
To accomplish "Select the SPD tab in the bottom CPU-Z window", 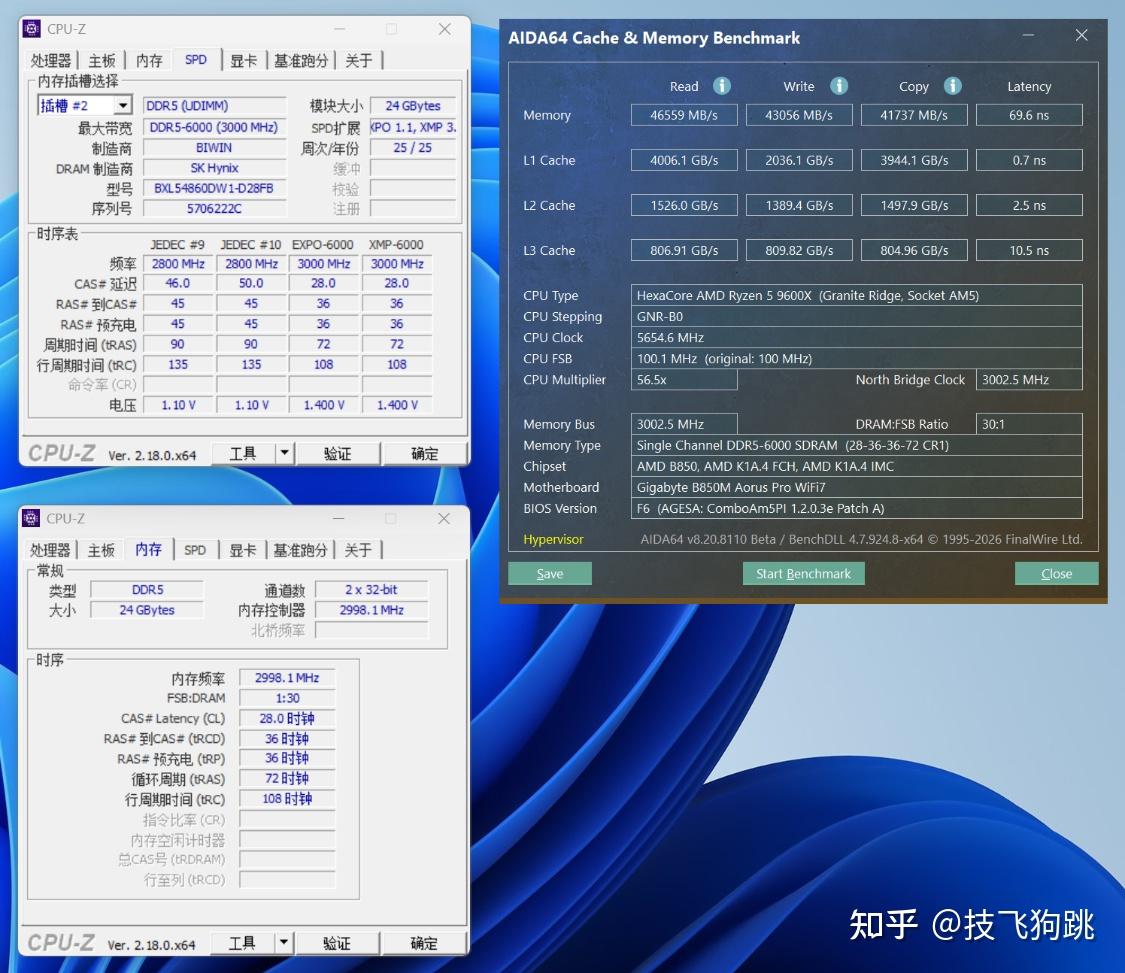I will [x=195, y=550].
